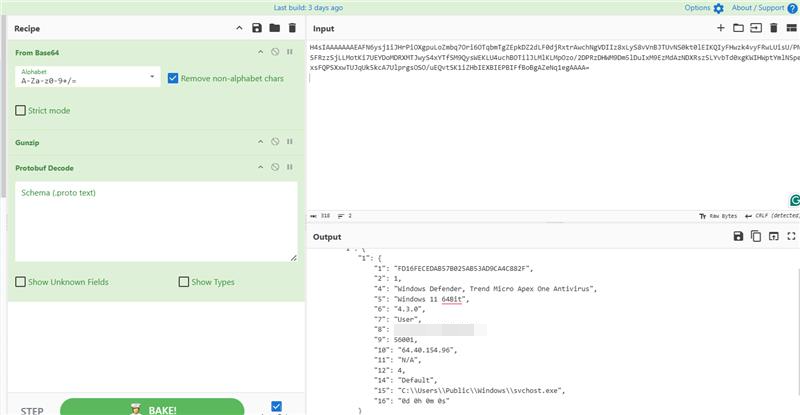Add a new input tab
The width and height of the screenshot is (800, 415).
point(720,28)
